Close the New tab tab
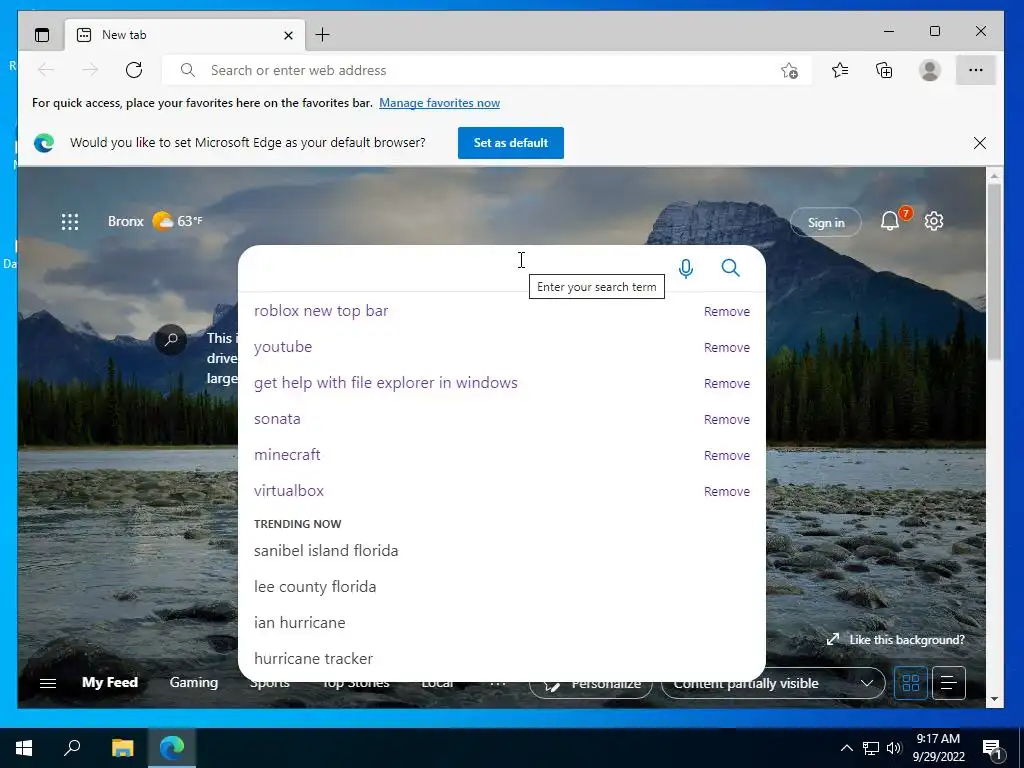 click(288, 35)
